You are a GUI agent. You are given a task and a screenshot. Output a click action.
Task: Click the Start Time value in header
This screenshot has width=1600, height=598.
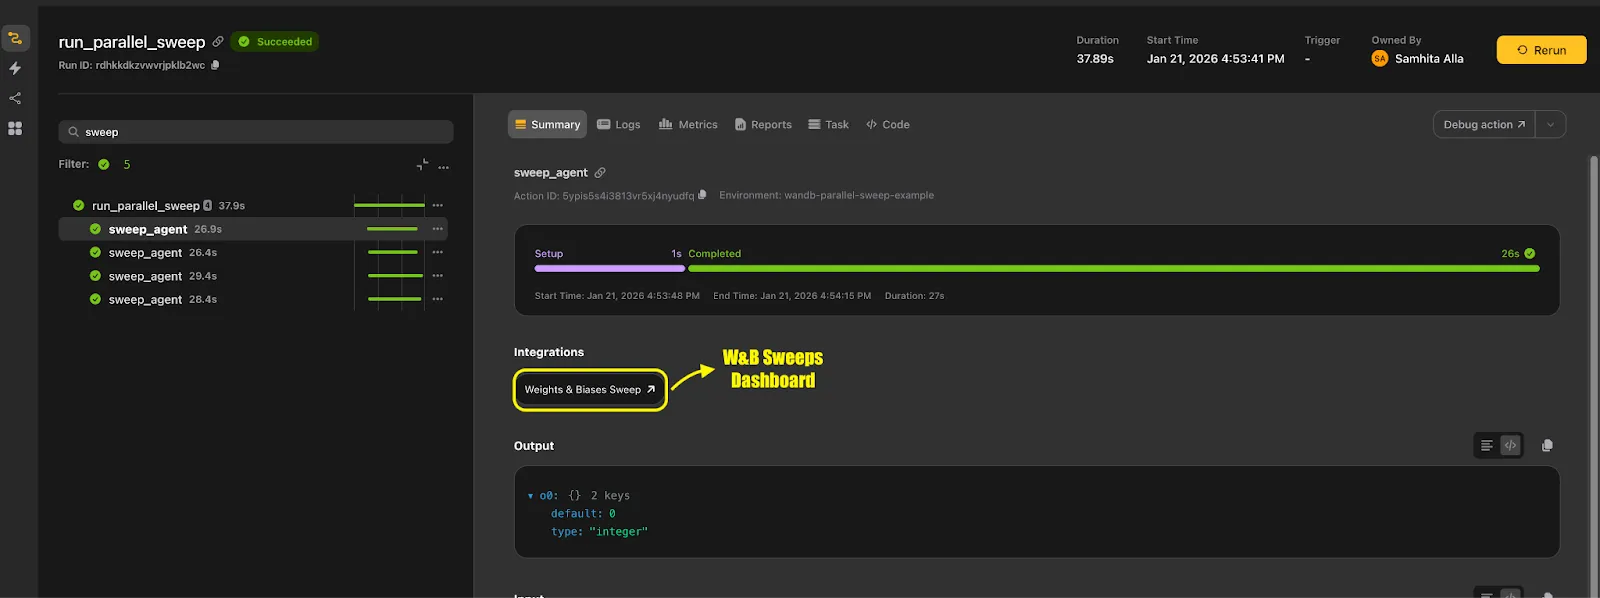point(1215,59)
